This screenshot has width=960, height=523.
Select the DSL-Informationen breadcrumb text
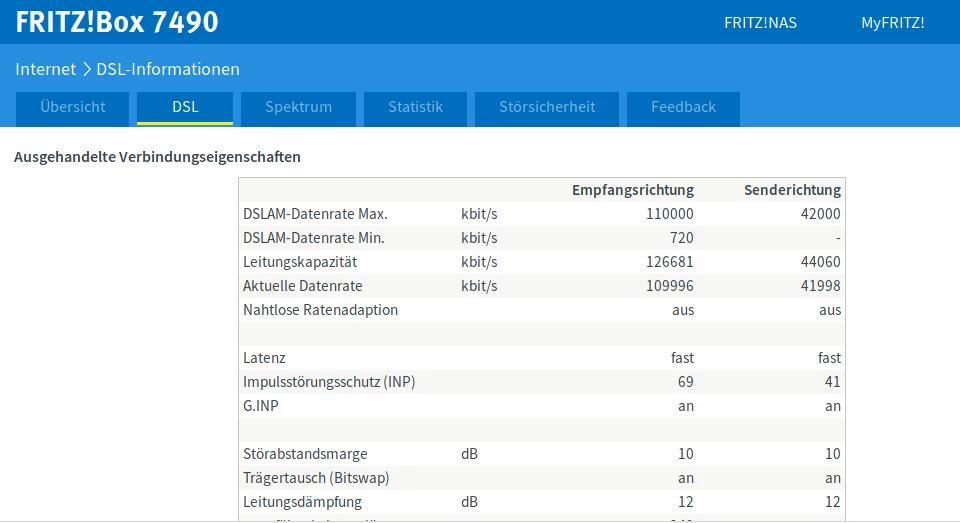point(168,70)
